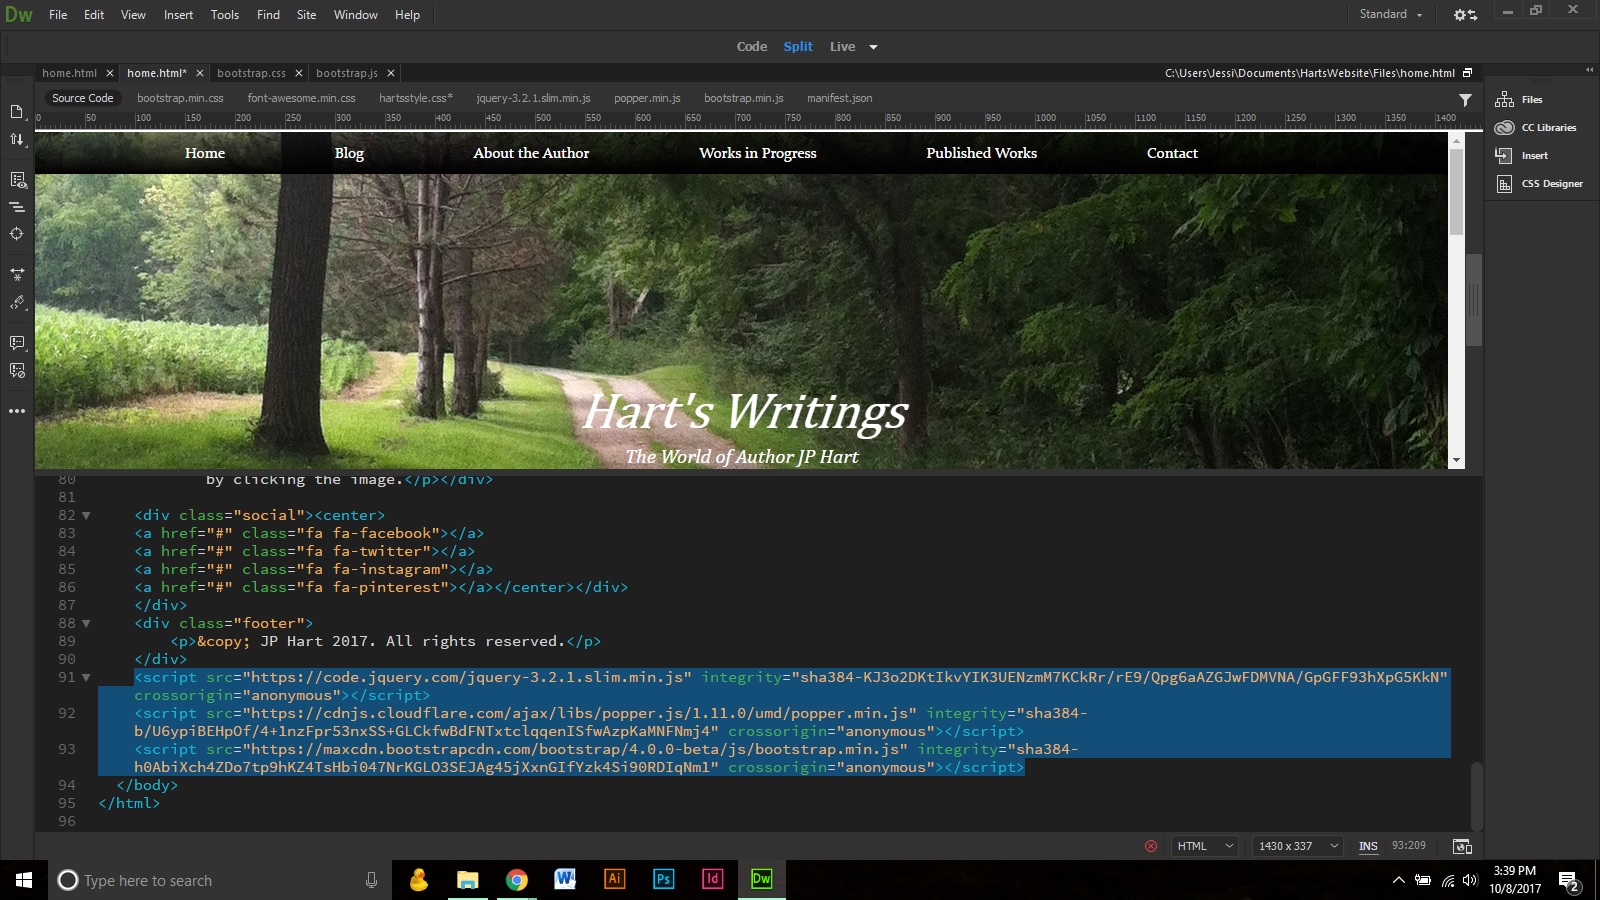Image resolution: width=1600 pixels, height=900 pixels.
Task: Open the manifest.json related file
Action: tap(840, 98)
